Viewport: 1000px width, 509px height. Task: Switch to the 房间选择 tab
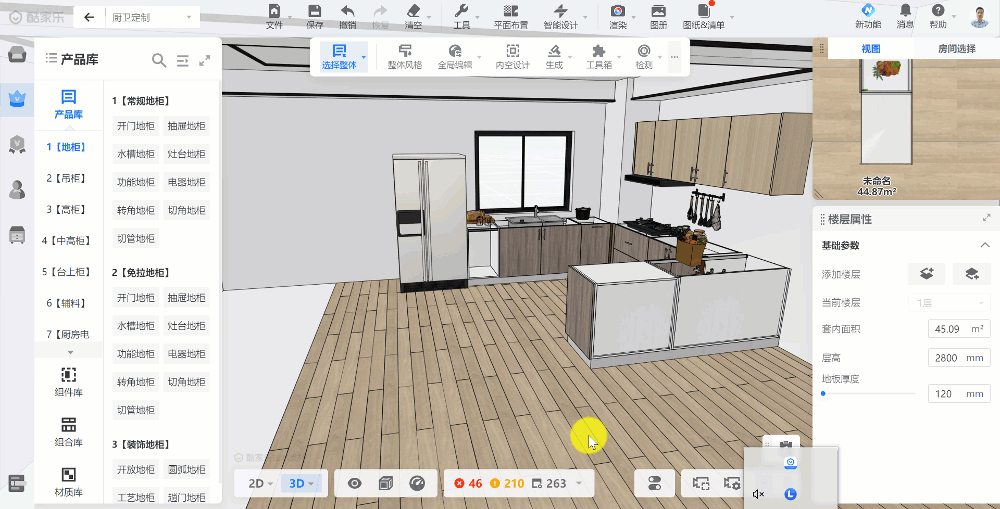pyautogui.click(x=957, y=48)
